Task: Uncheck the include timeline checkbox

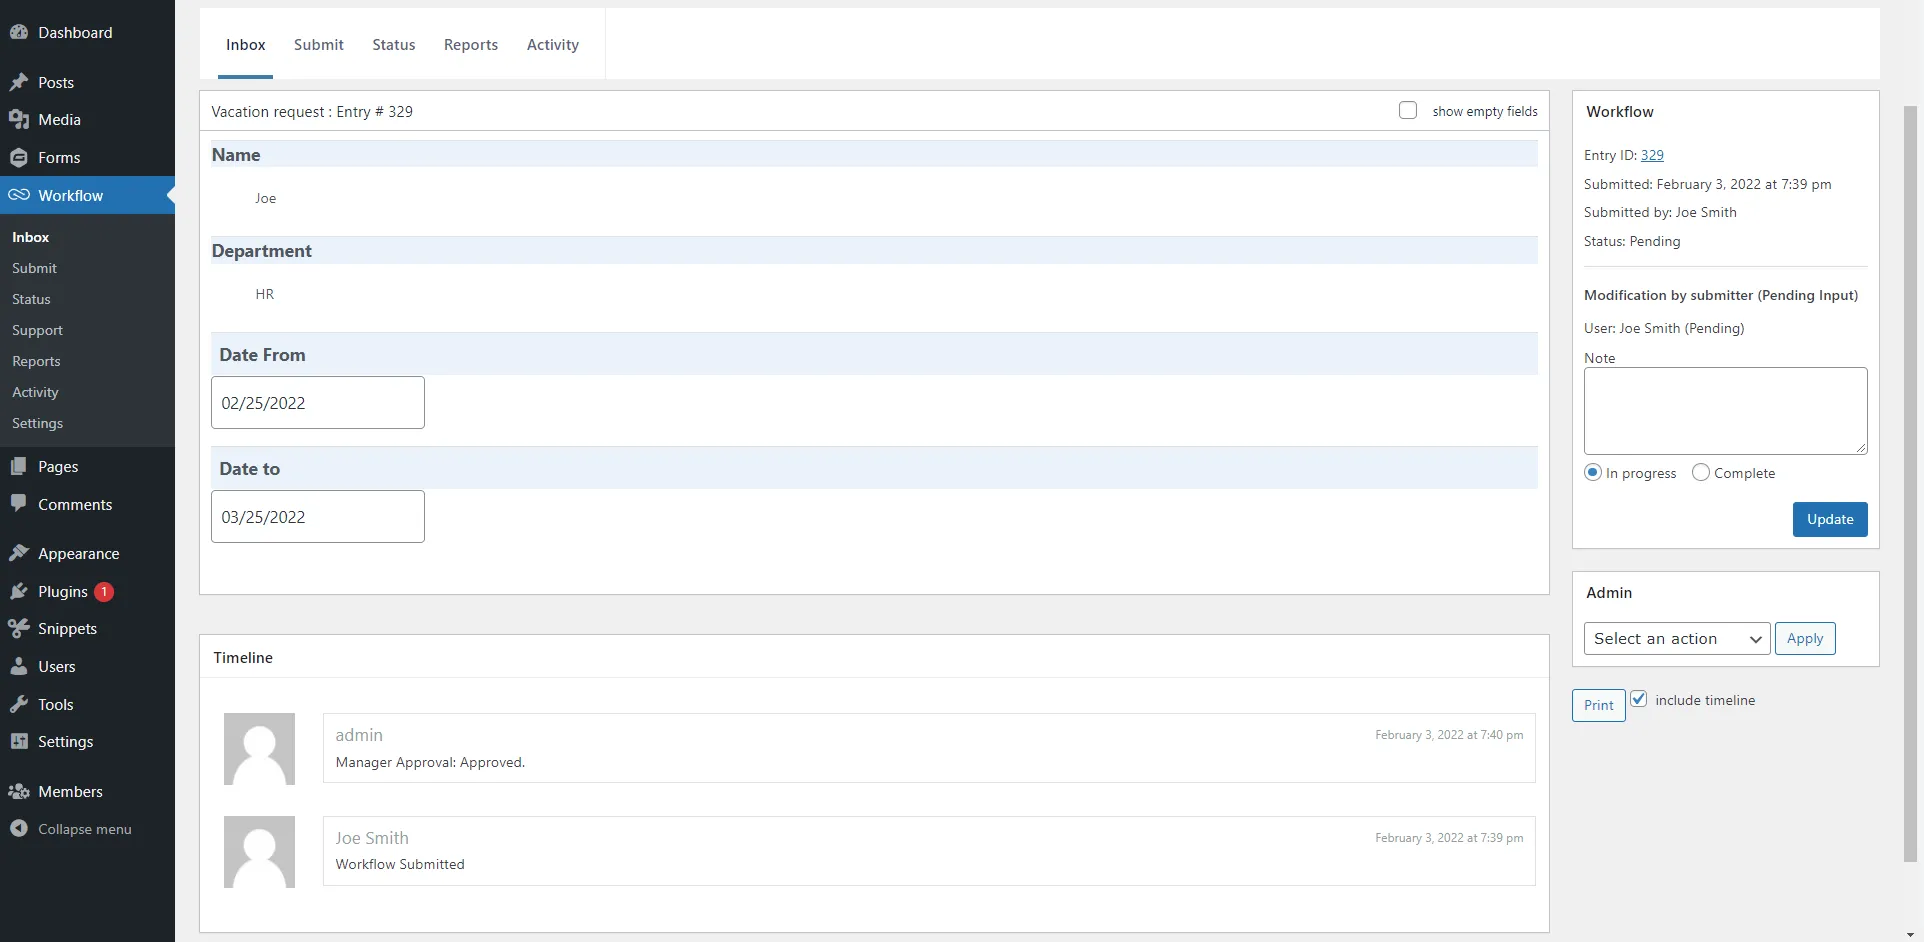Action: pyautogui.click(x=1638, y=699)
